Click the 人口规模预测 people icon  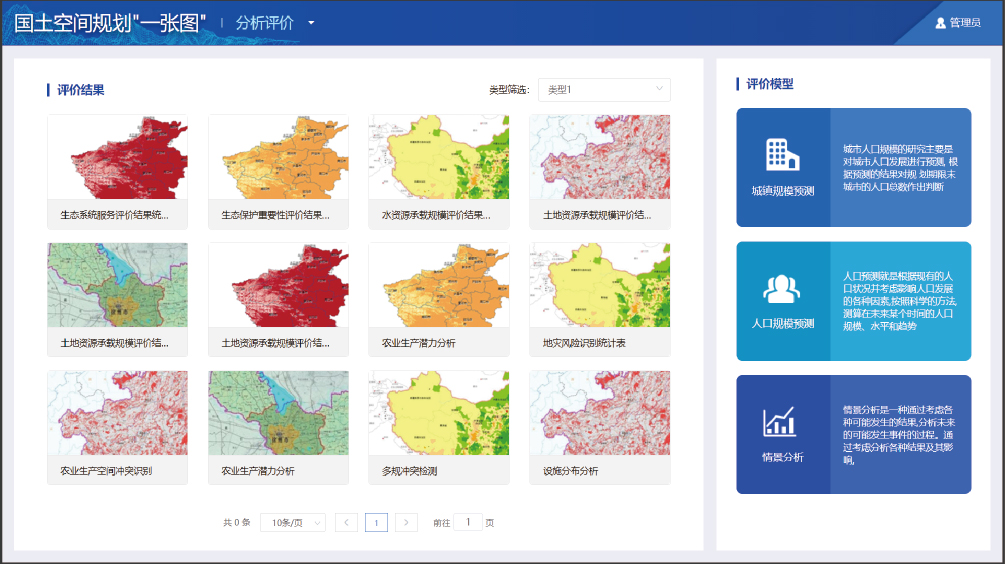(781, 288)
